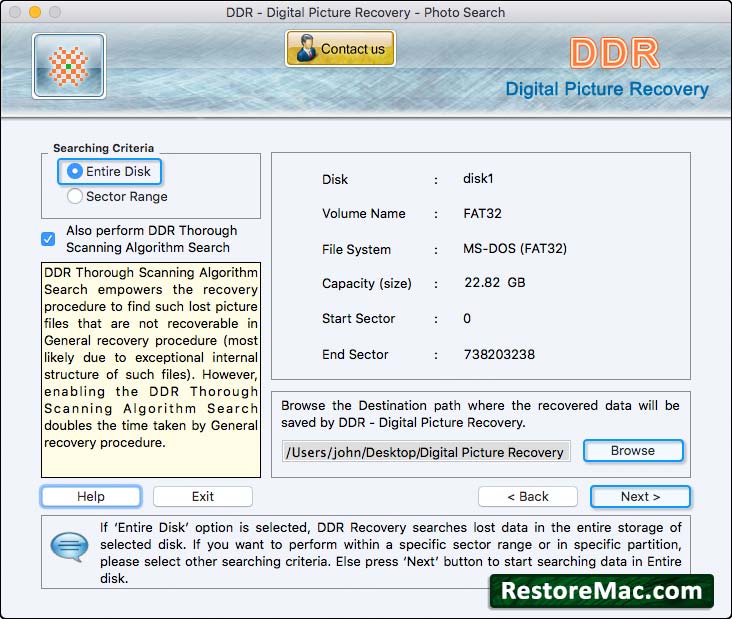The height and width of the screenshot is (619, 732).
Task: Click the FAT32 volume name value
Action: point(482,213)
